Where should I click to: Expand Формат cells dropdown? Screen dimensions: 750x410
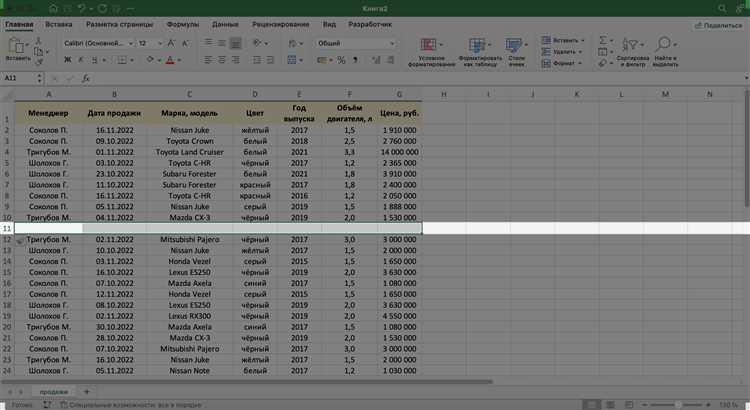(x=580, y=63)
